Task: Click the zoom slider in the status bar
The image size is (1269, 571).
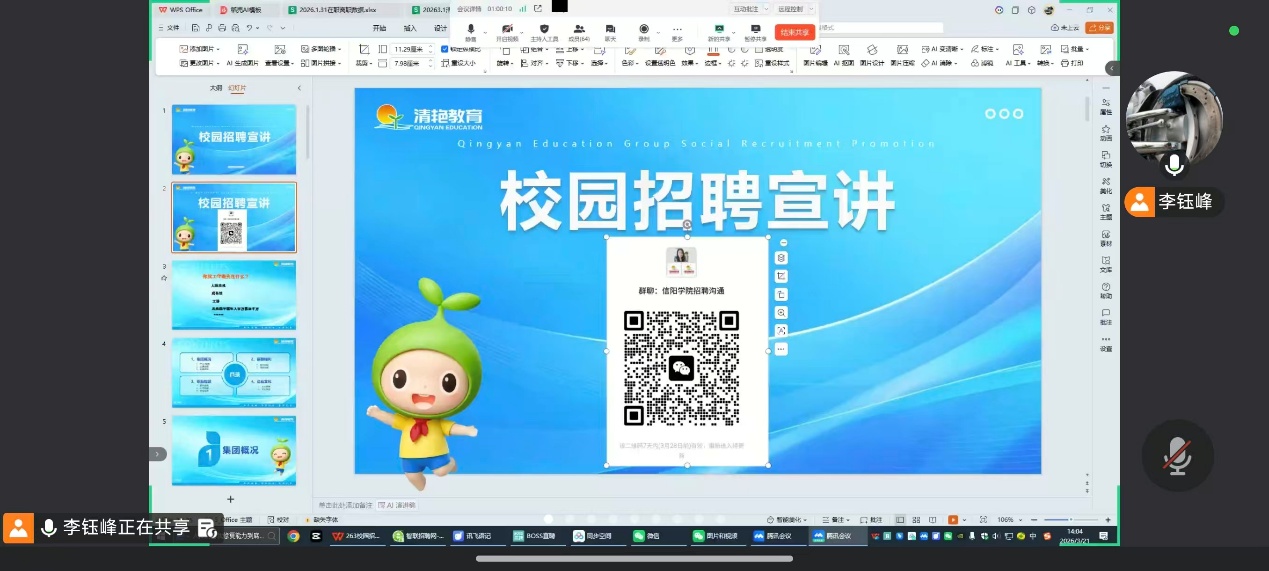Action: pos(1070,520)
